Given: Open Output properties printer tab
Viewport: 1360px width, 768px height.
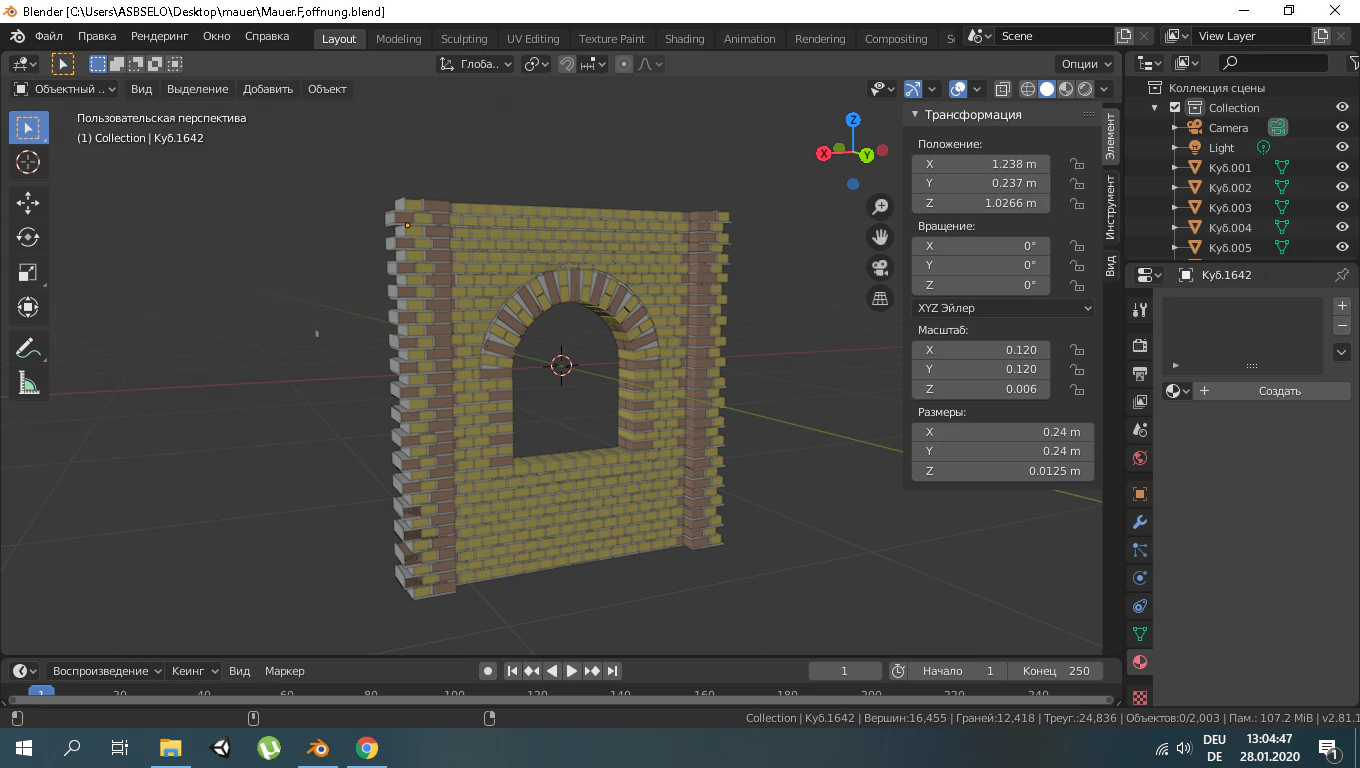Looking at the screenshot, I should point(1139,374).
